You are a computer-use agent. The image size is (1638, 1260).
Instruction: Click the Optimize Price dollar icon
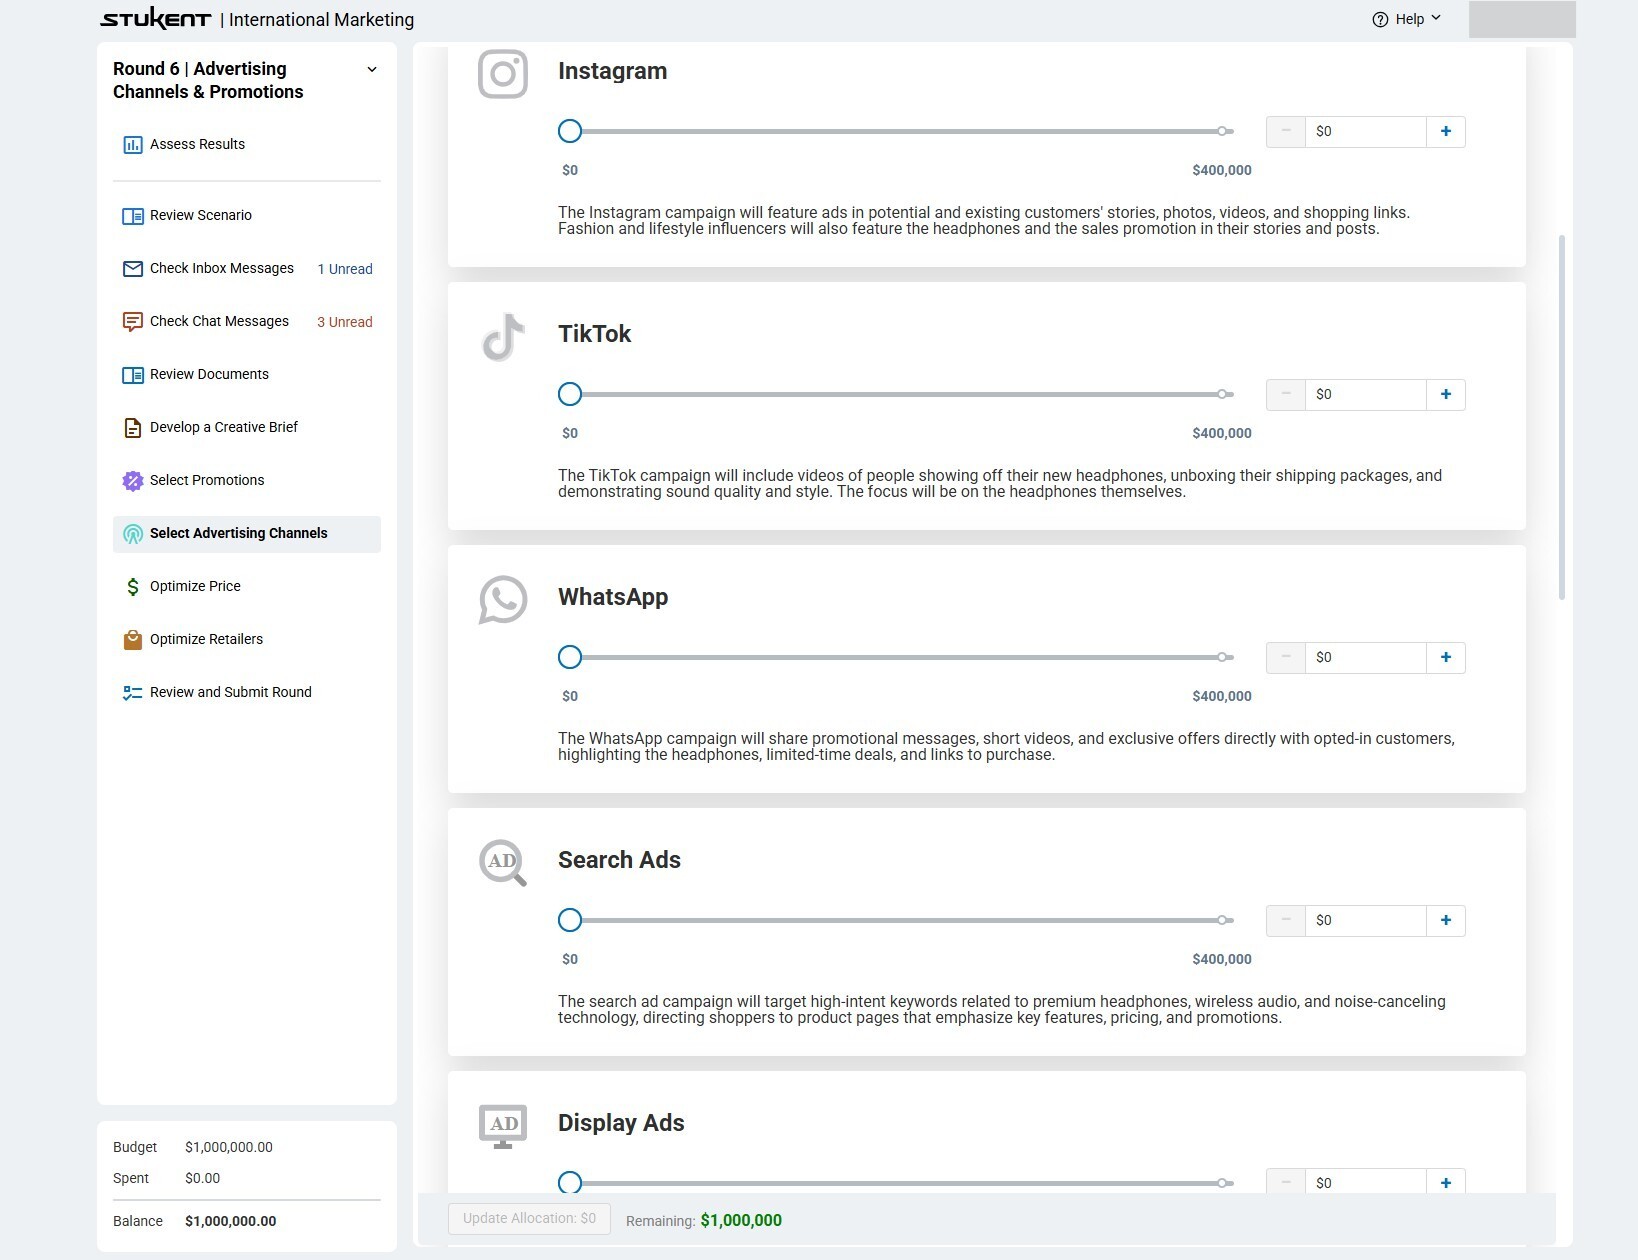coord(132,587)
